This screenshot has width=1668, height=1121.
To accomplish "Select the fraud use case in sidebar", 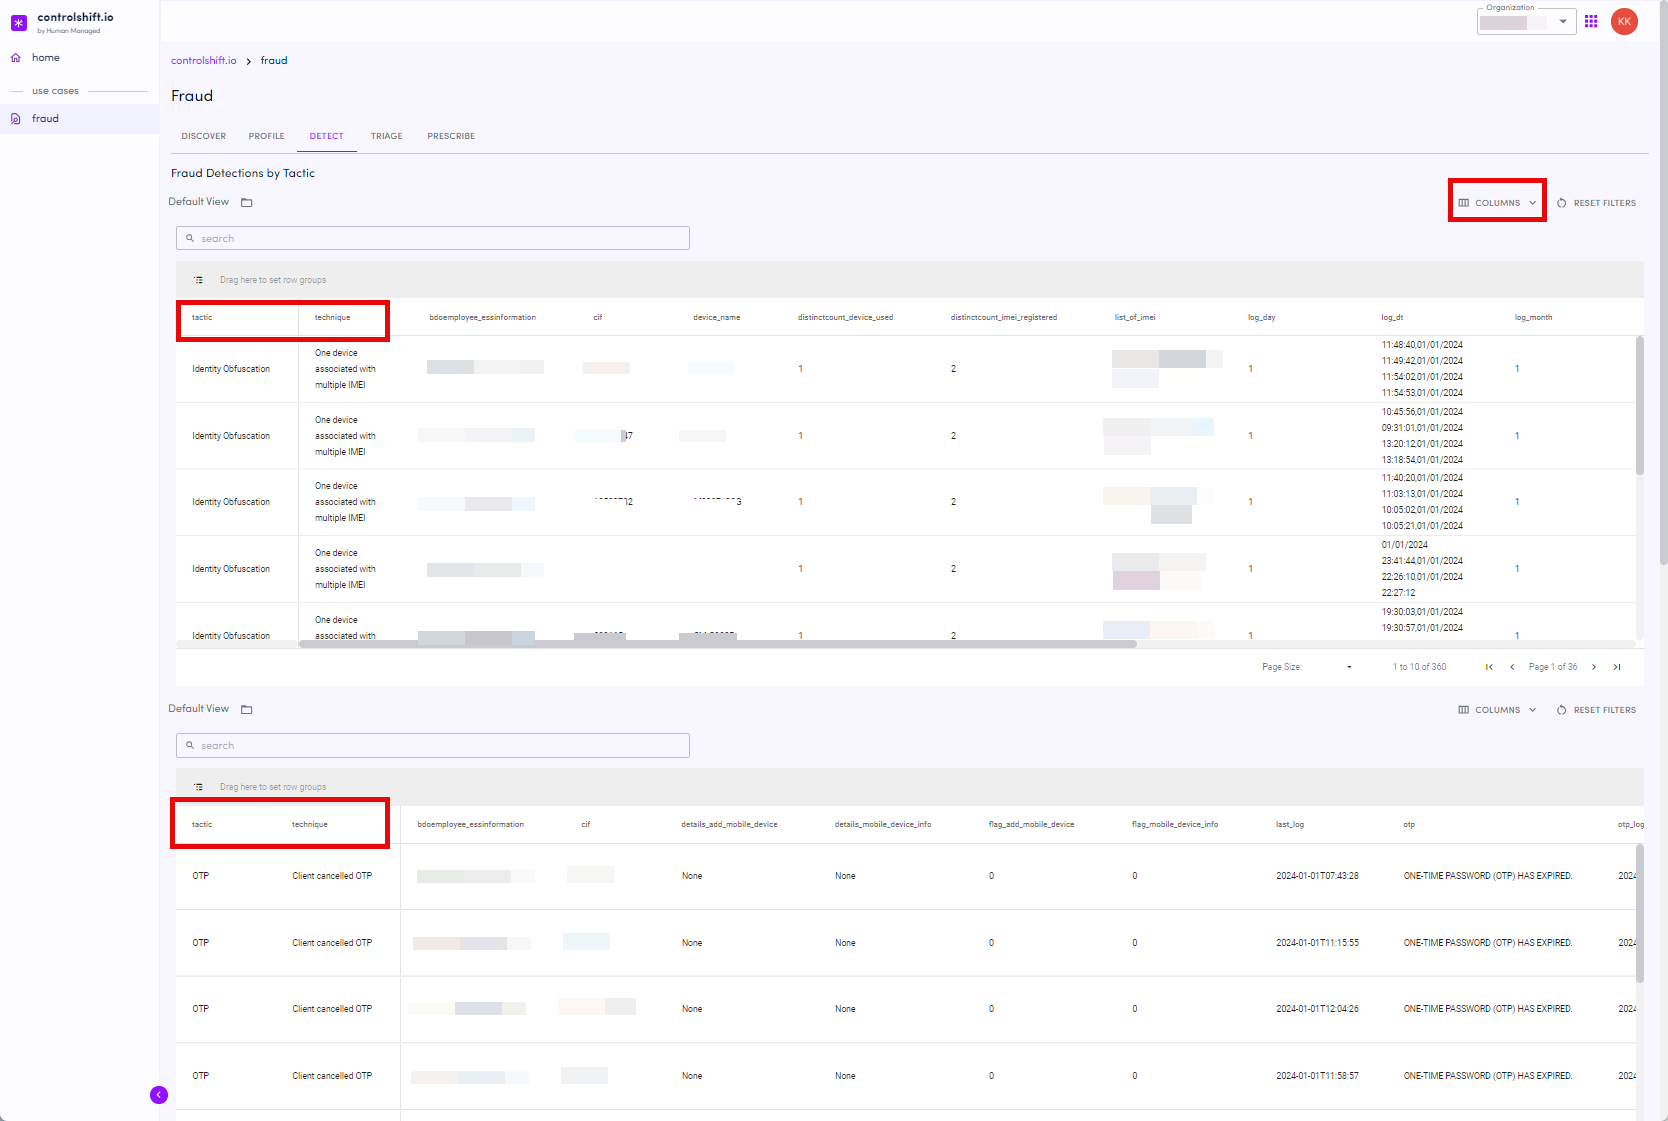I will [x=79, y=119].
